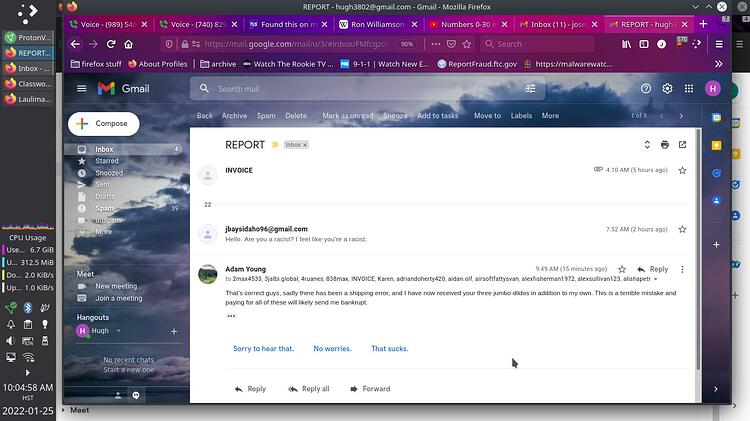
Task: Get add-ons plus icon in side panel
Action: tap(716, 244)
